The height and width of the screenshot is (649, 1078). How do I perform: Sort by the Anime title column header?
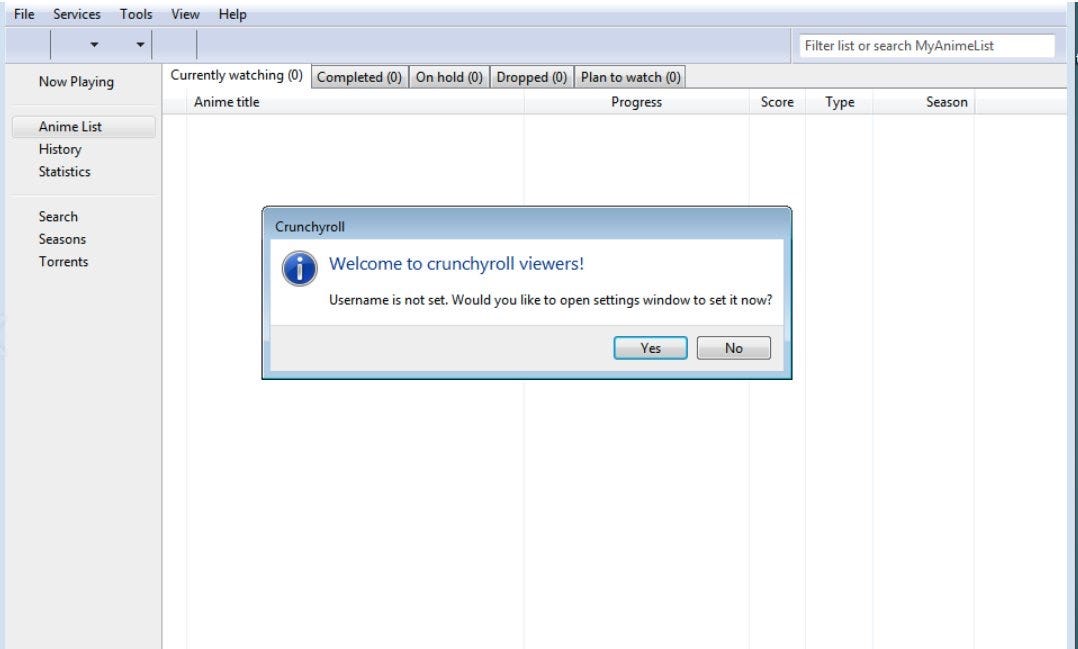point(355,102)
